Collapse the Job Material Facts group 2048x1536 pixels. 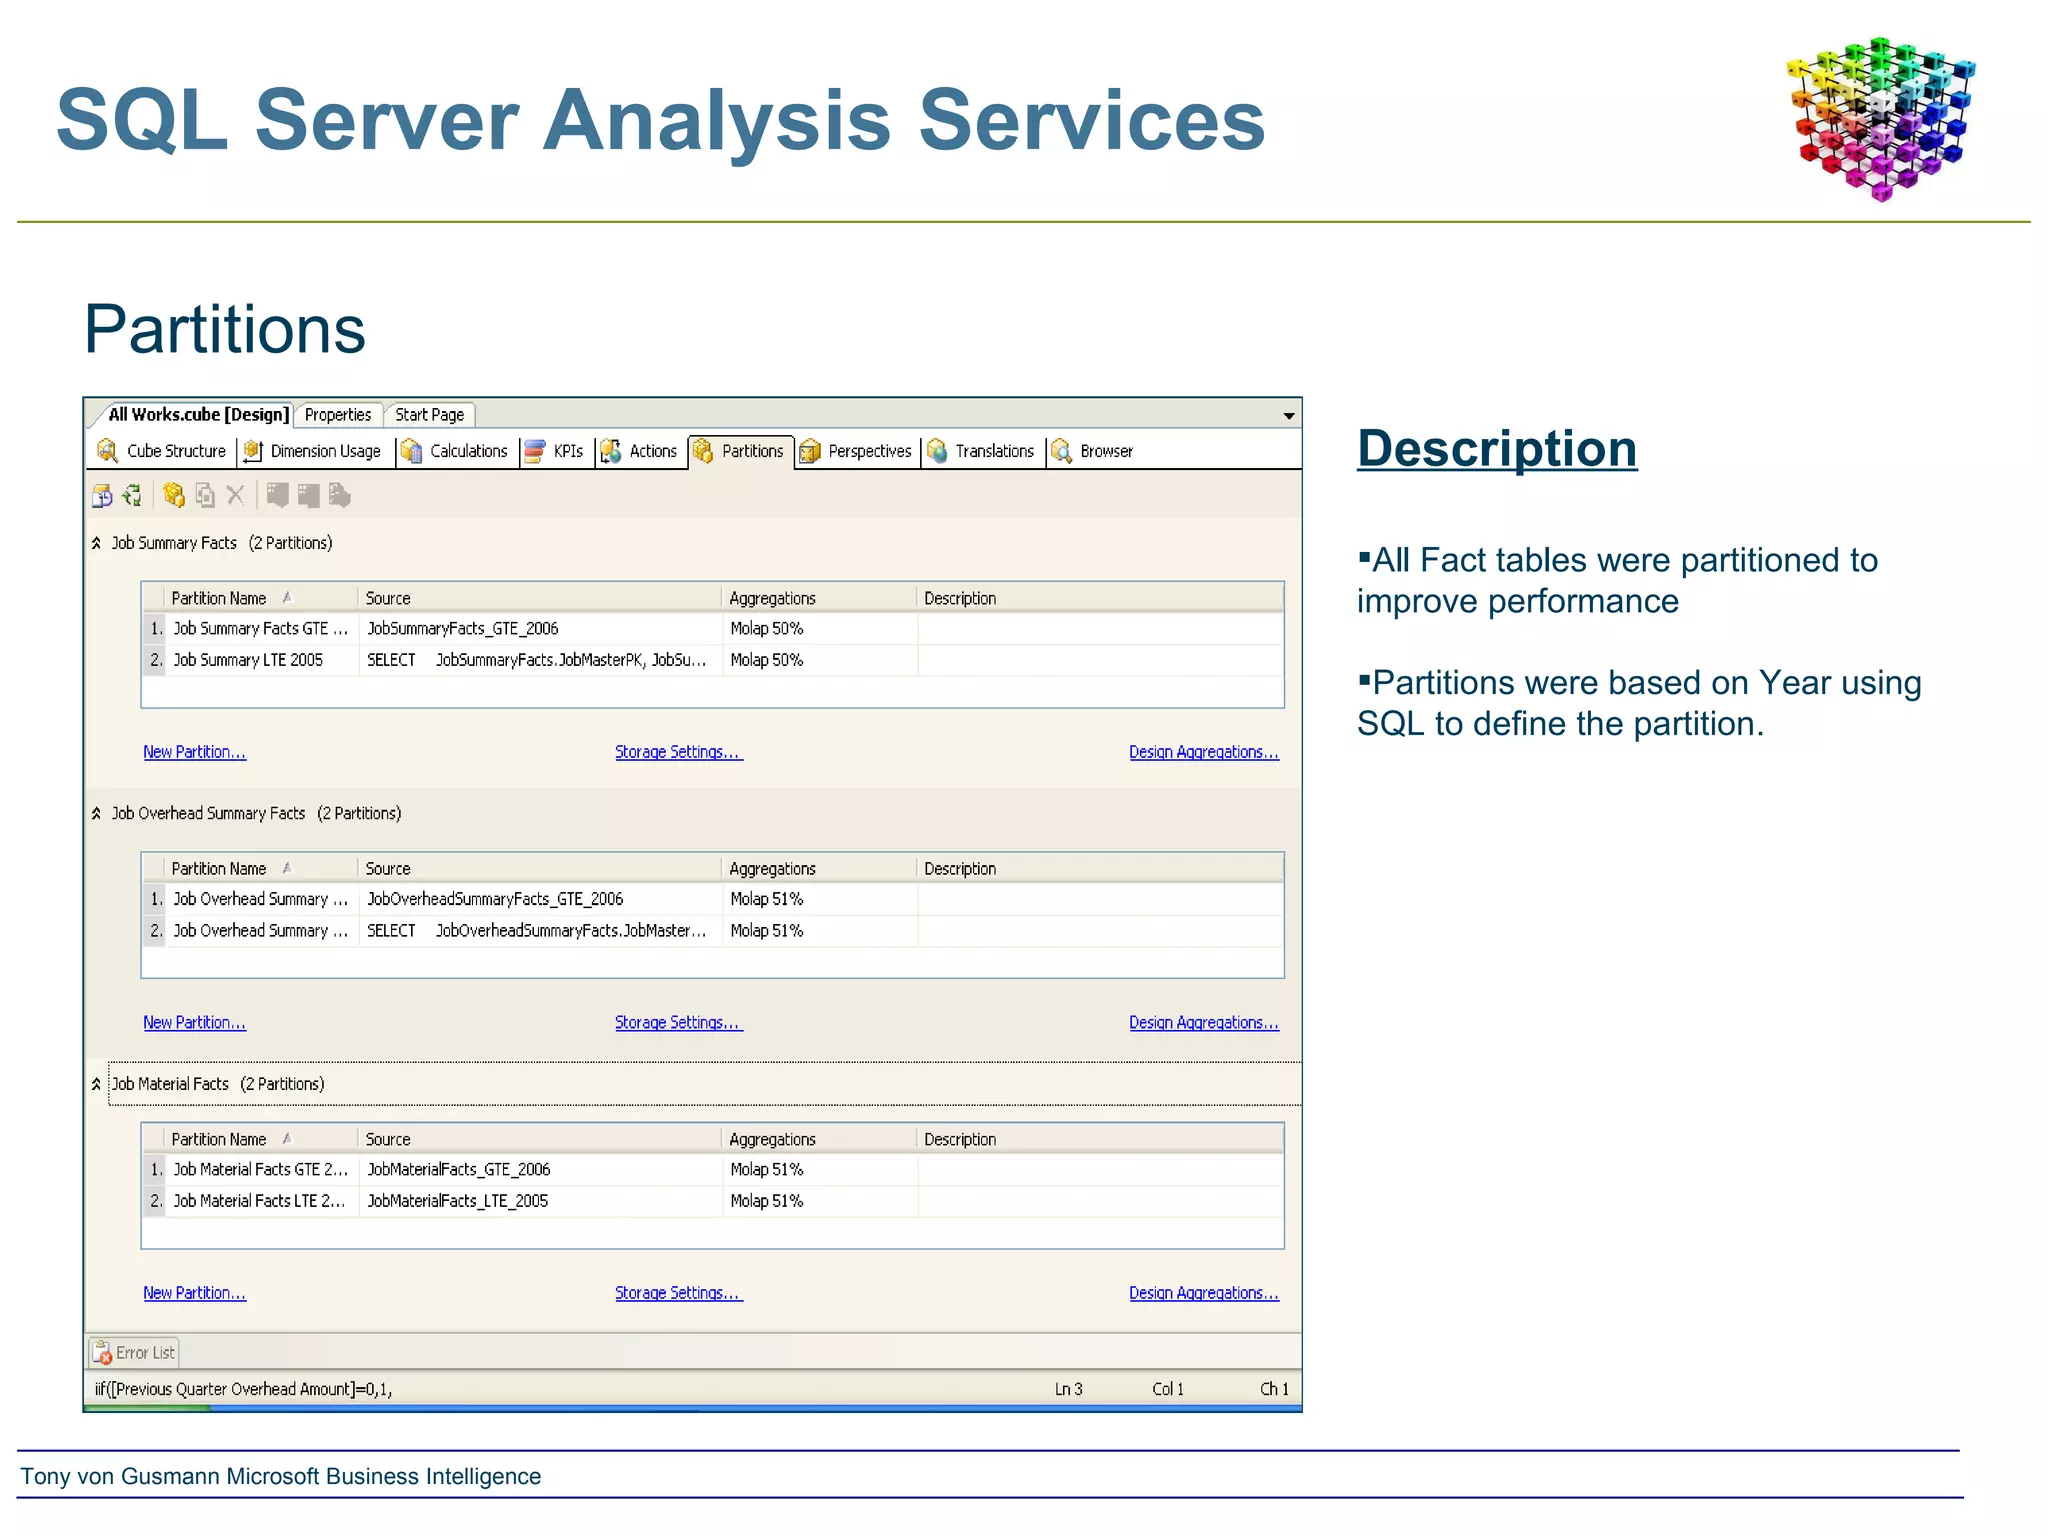pos(96,1084)
